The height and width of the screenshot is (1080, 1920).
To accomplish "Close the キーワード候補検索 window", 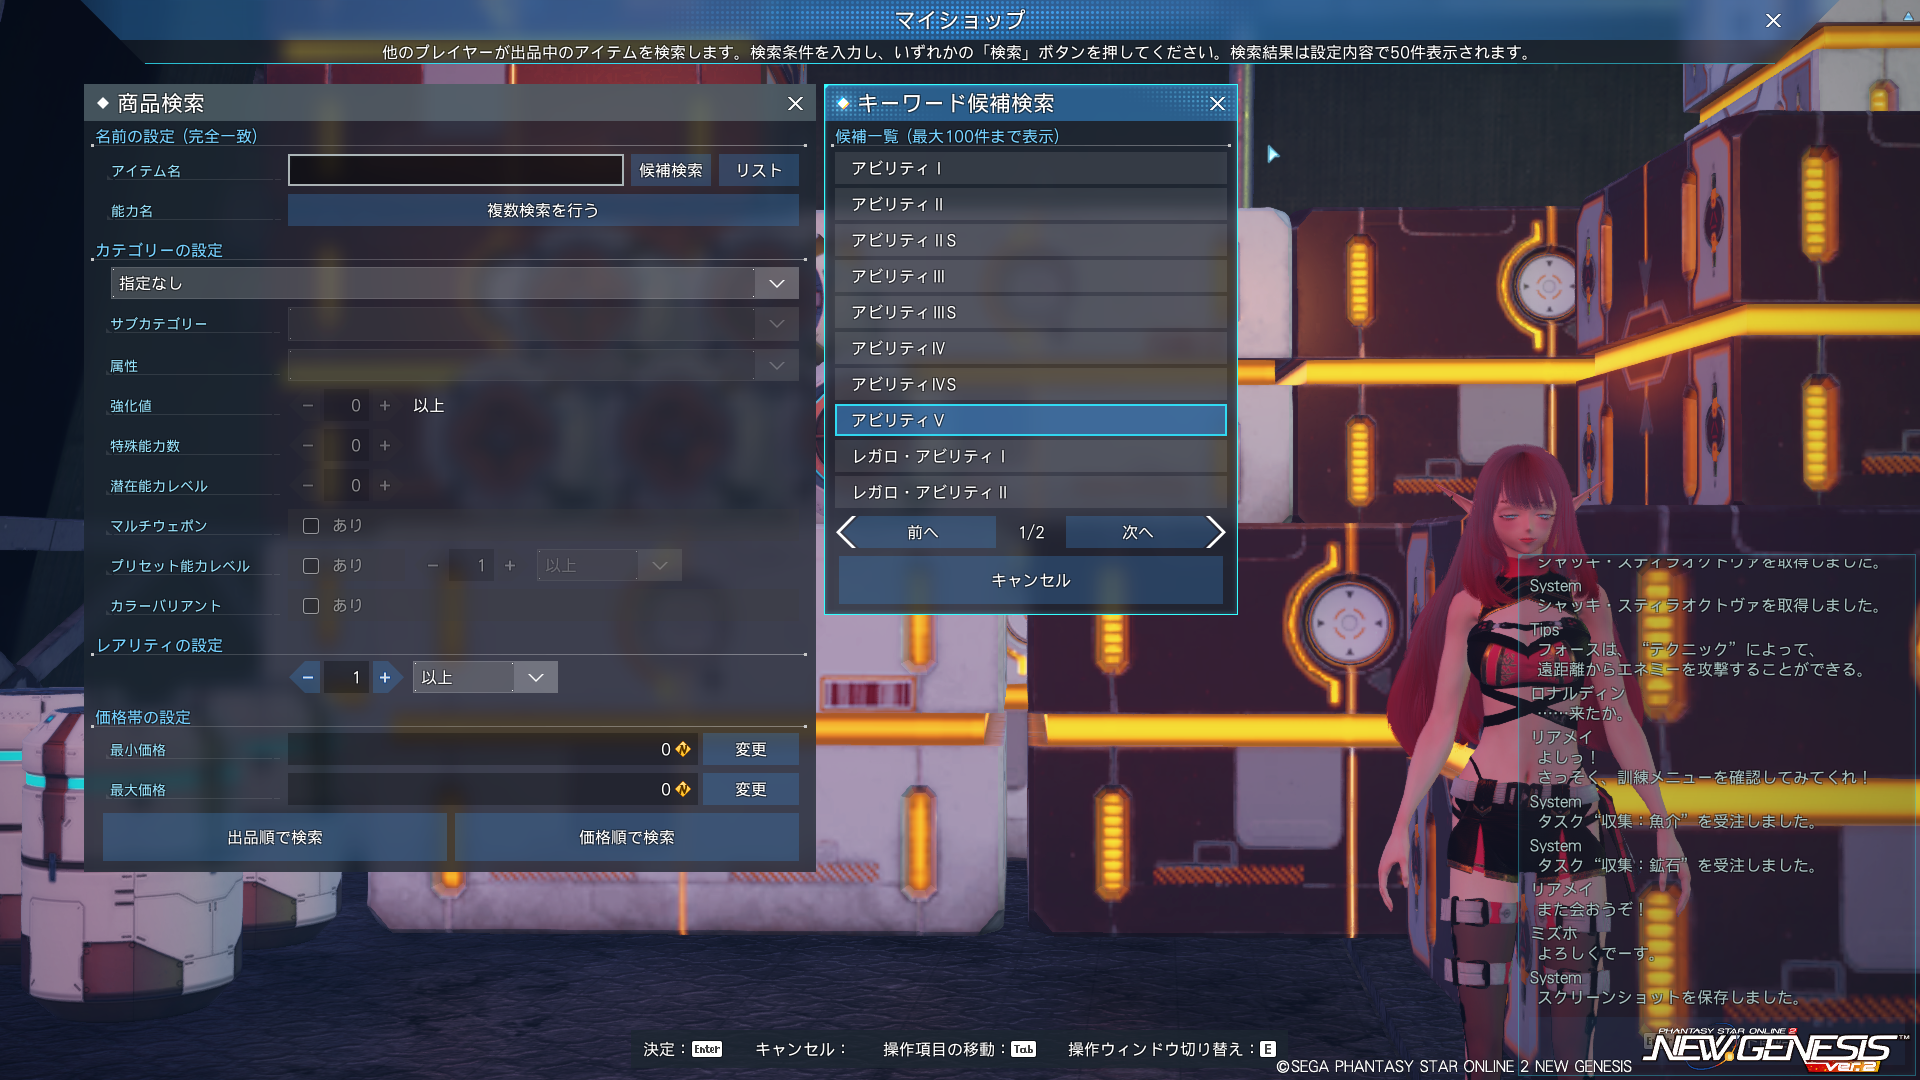I will [x=1217, y=104].
